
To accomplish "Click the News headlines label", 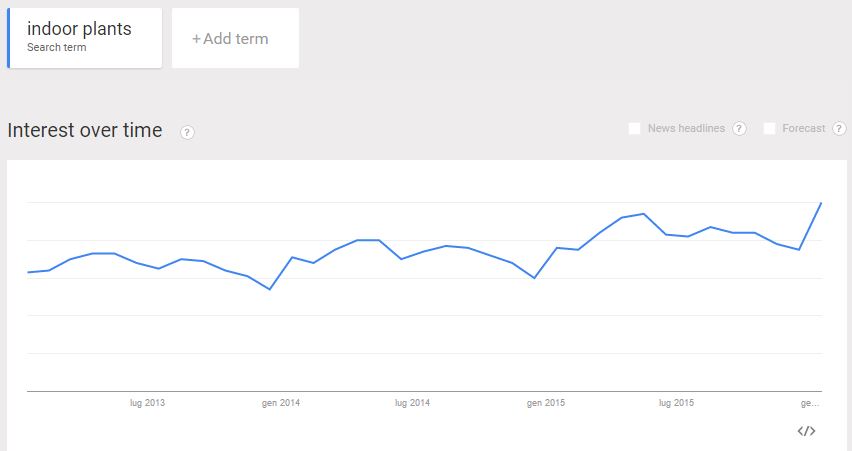I will pyautogui.click(x=686, y=128).
